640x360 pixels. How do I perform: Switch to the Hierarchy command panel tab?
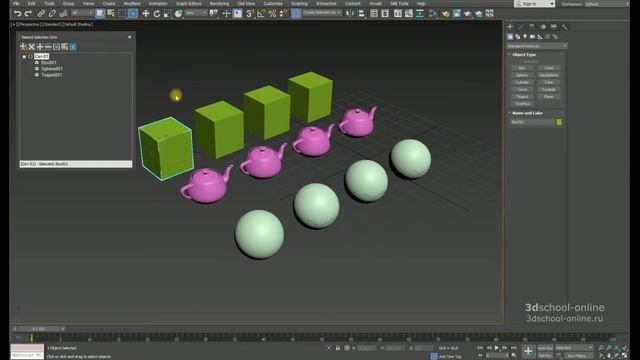tap(532, 27)
